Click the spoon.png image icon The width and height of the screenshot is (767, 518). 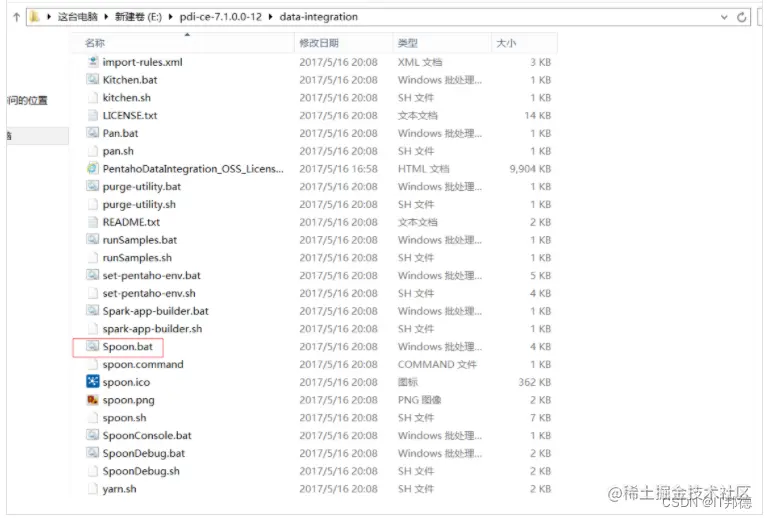pos(92,400)
